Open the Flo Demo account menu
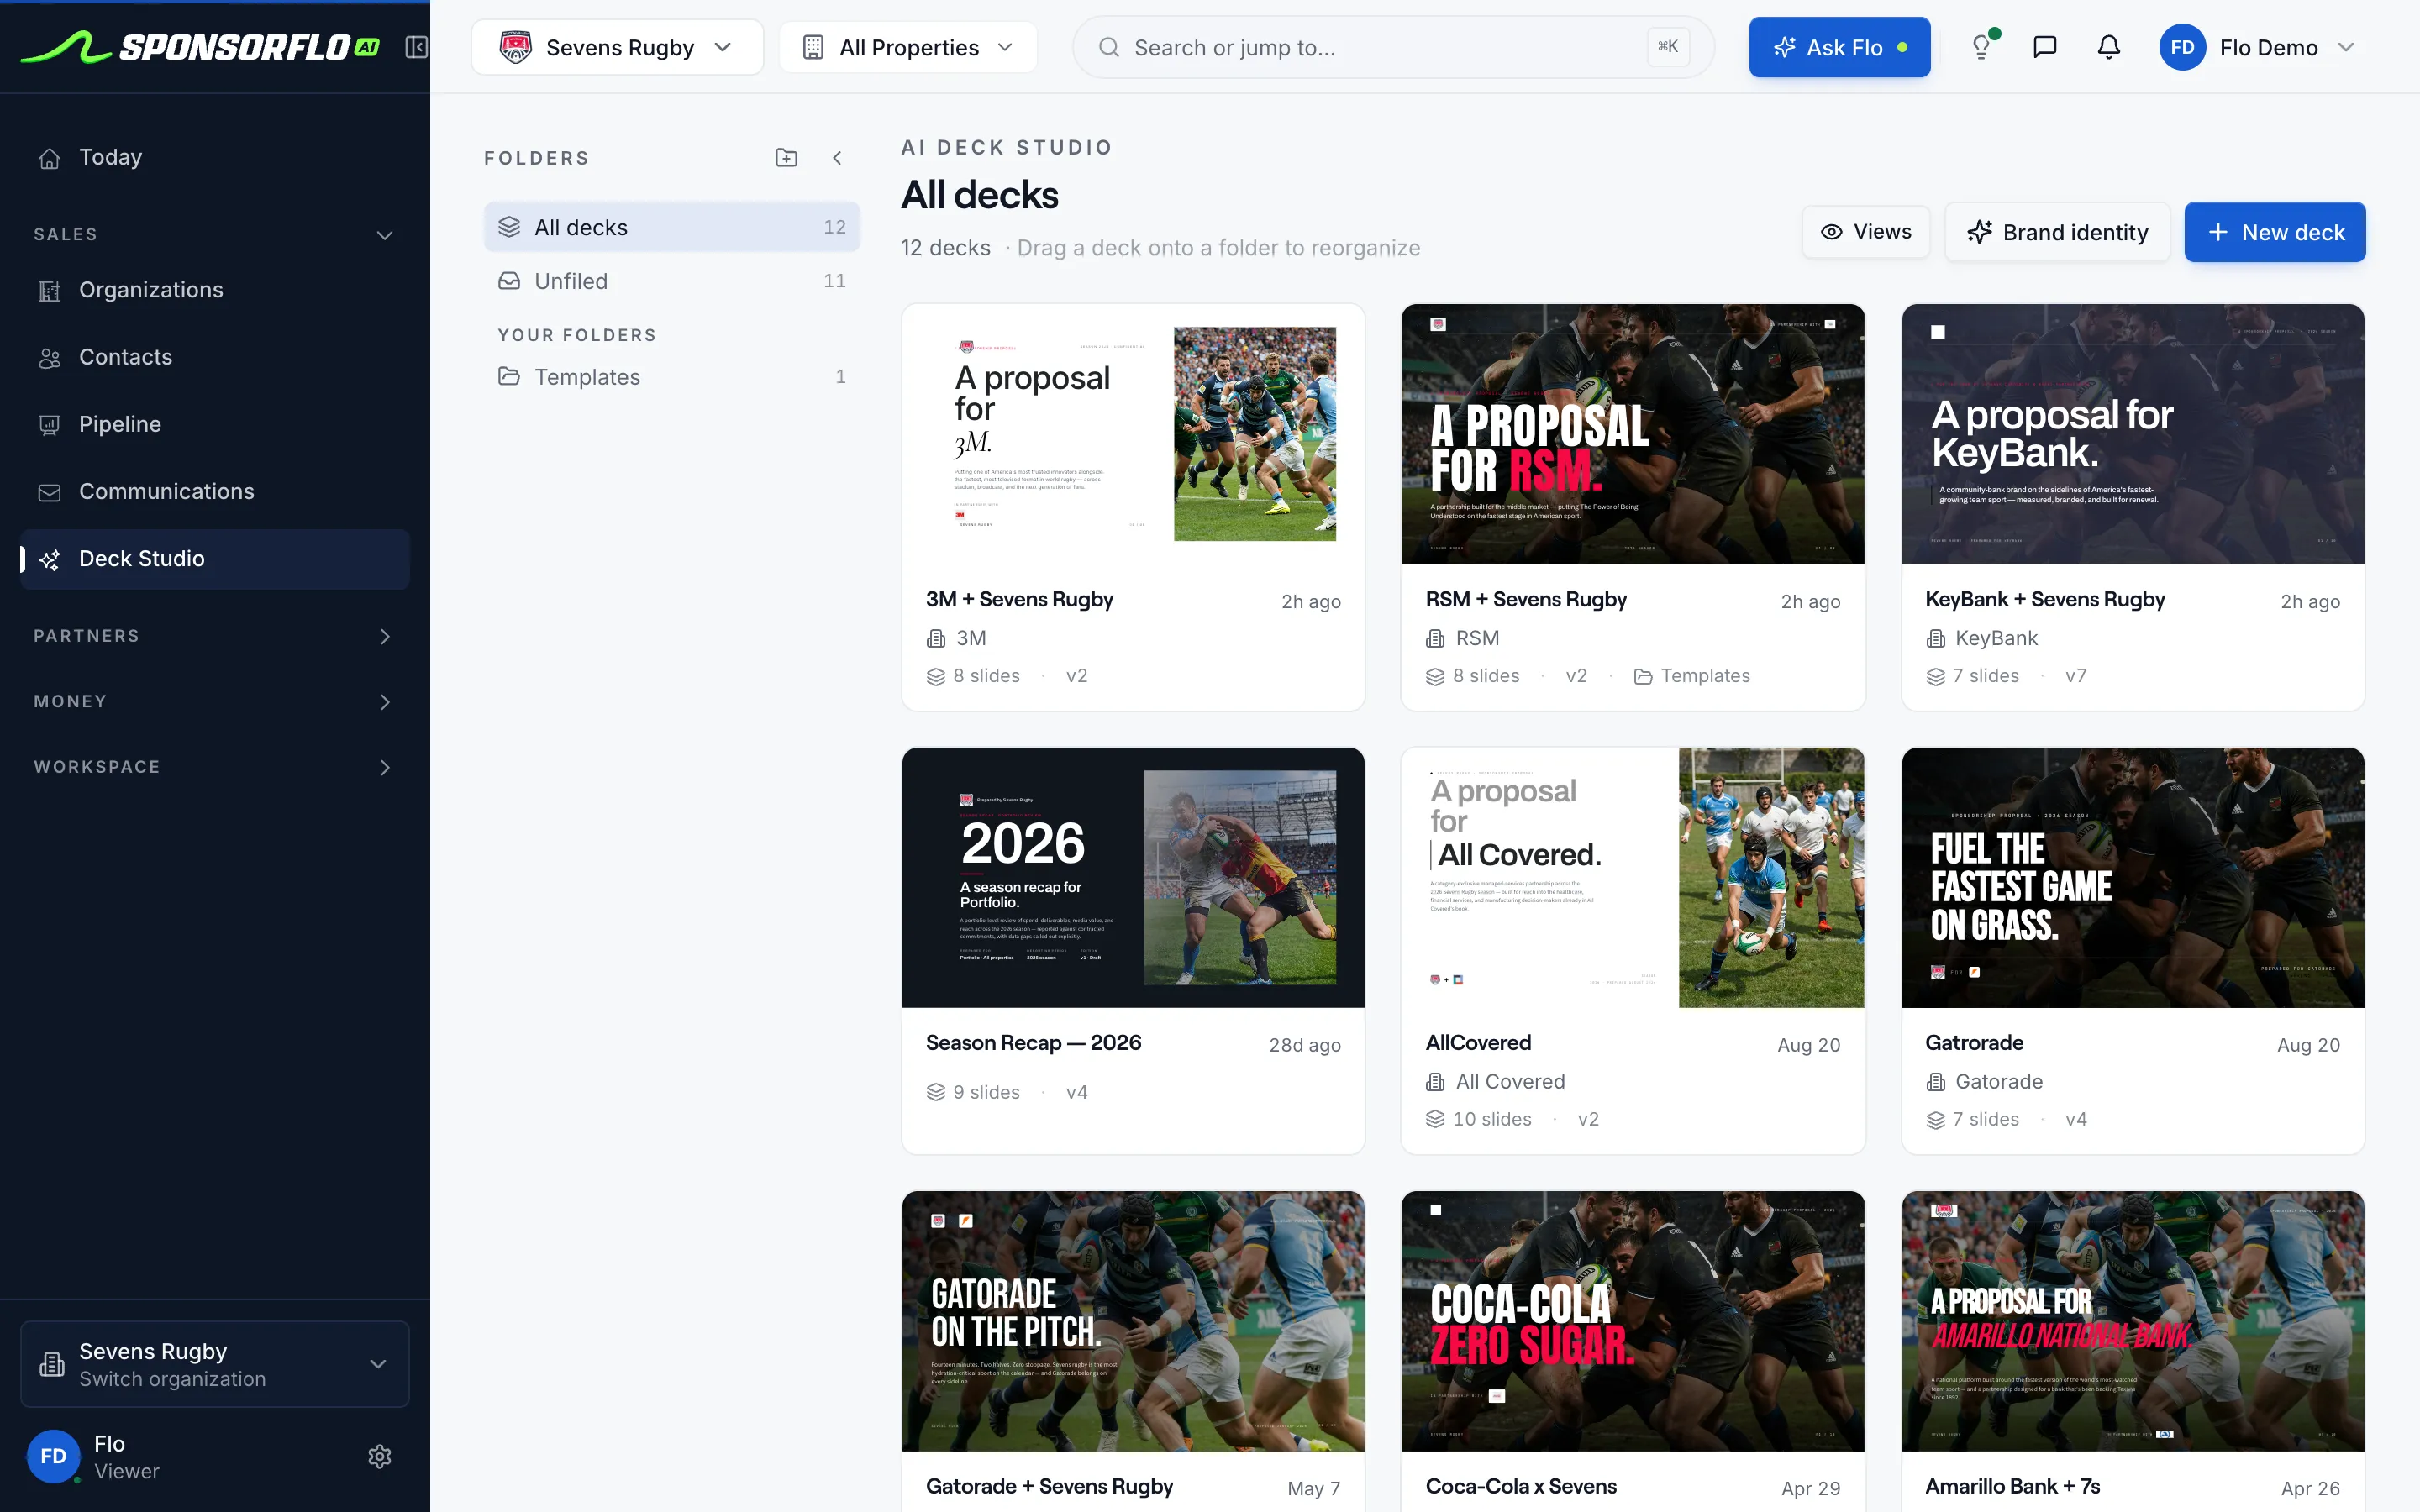 click(2258, 47)
